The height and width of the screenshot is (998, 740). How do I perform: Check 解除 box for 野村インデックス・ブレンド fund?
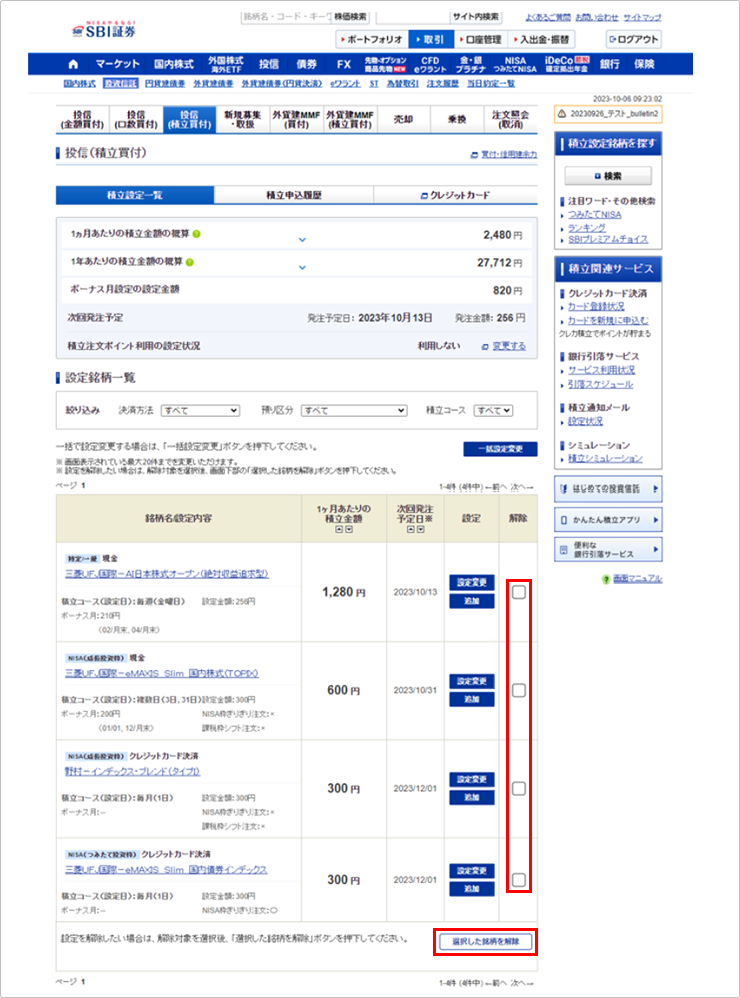518,788
